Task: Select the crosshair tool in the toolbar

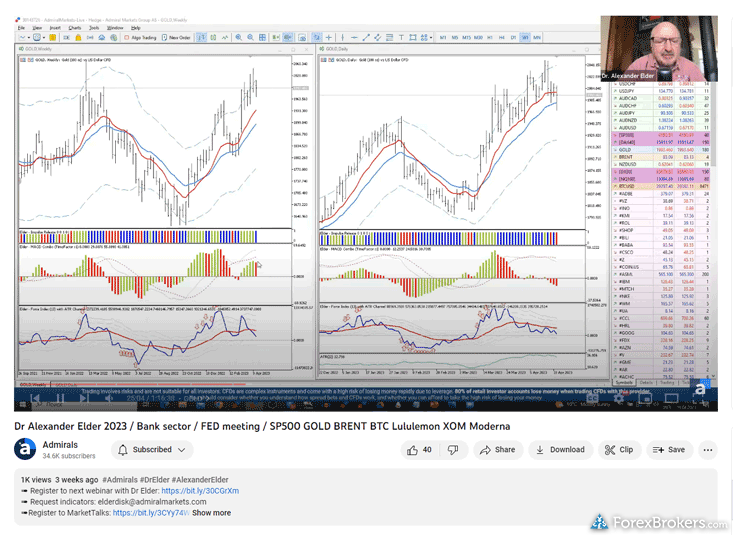Action: tap(329, 37)
